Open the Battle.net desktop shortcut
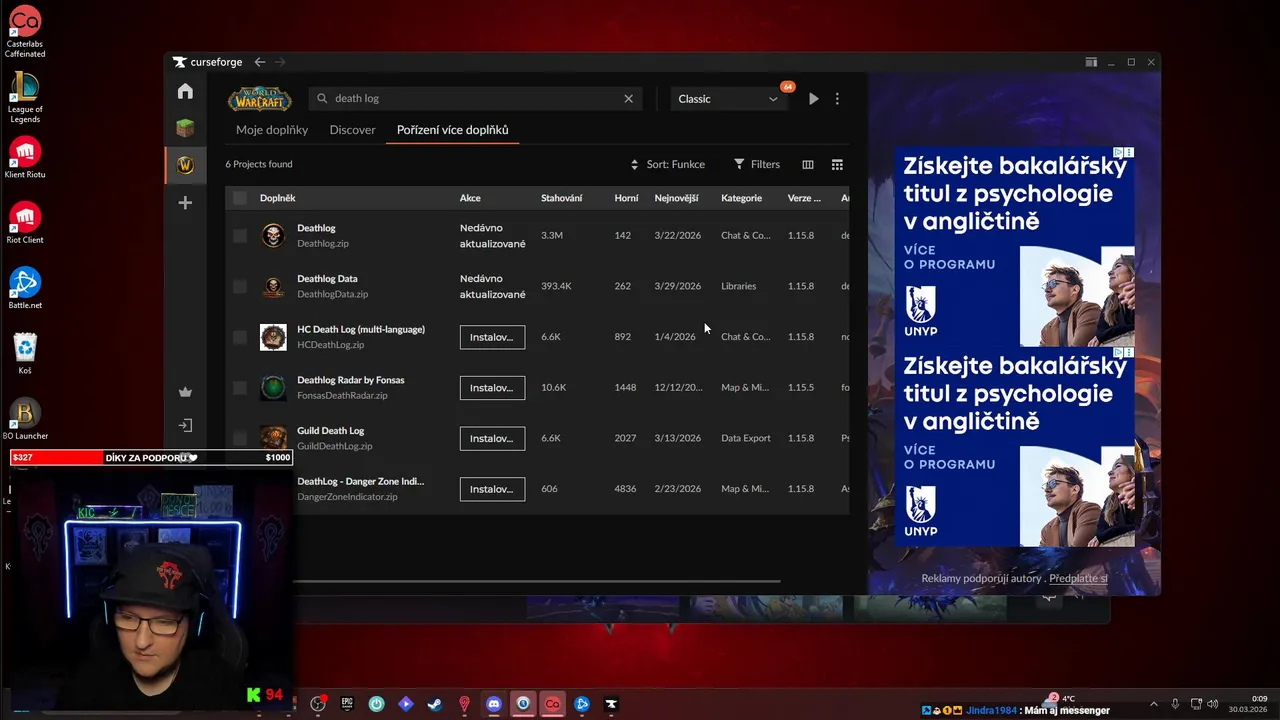The height and width of the screenshot is (720, 1280). point(25,289)
